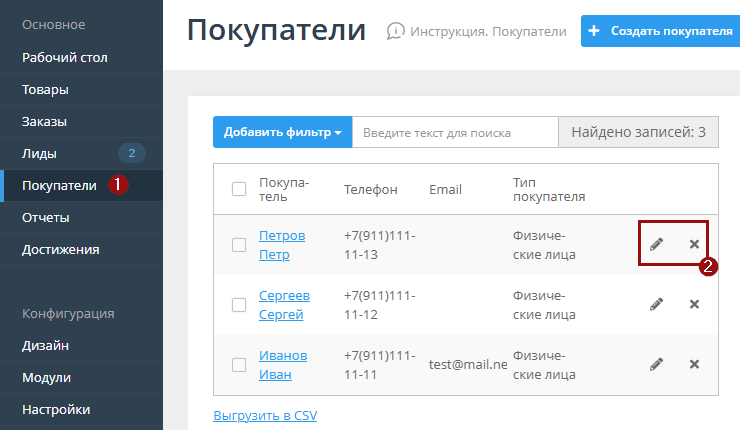Edit Иванов Иван with pencil icon
This screenshot has width=740, height=430.
pos(656,364)
